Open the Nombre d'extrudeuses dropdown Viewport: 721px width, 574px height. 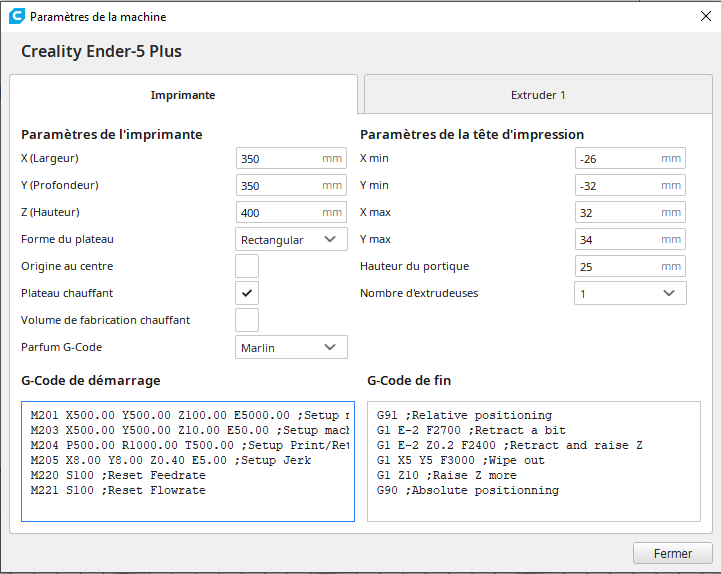[x=630, y=293]
